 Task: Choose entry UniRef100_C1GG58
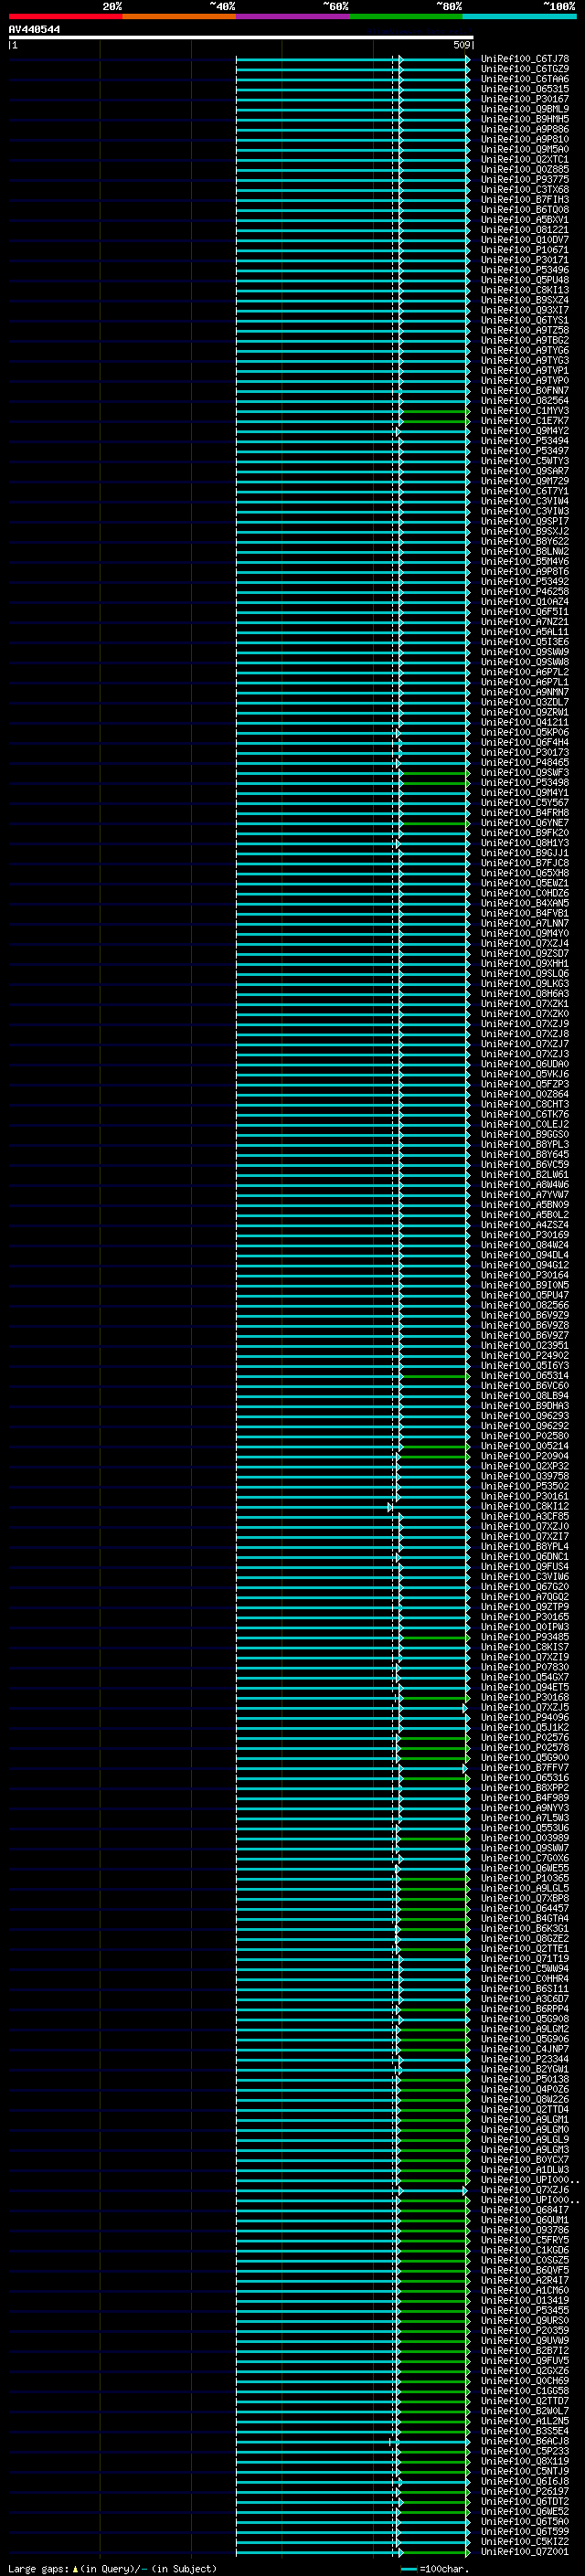pyautogui.click(x=525, y=2390)
